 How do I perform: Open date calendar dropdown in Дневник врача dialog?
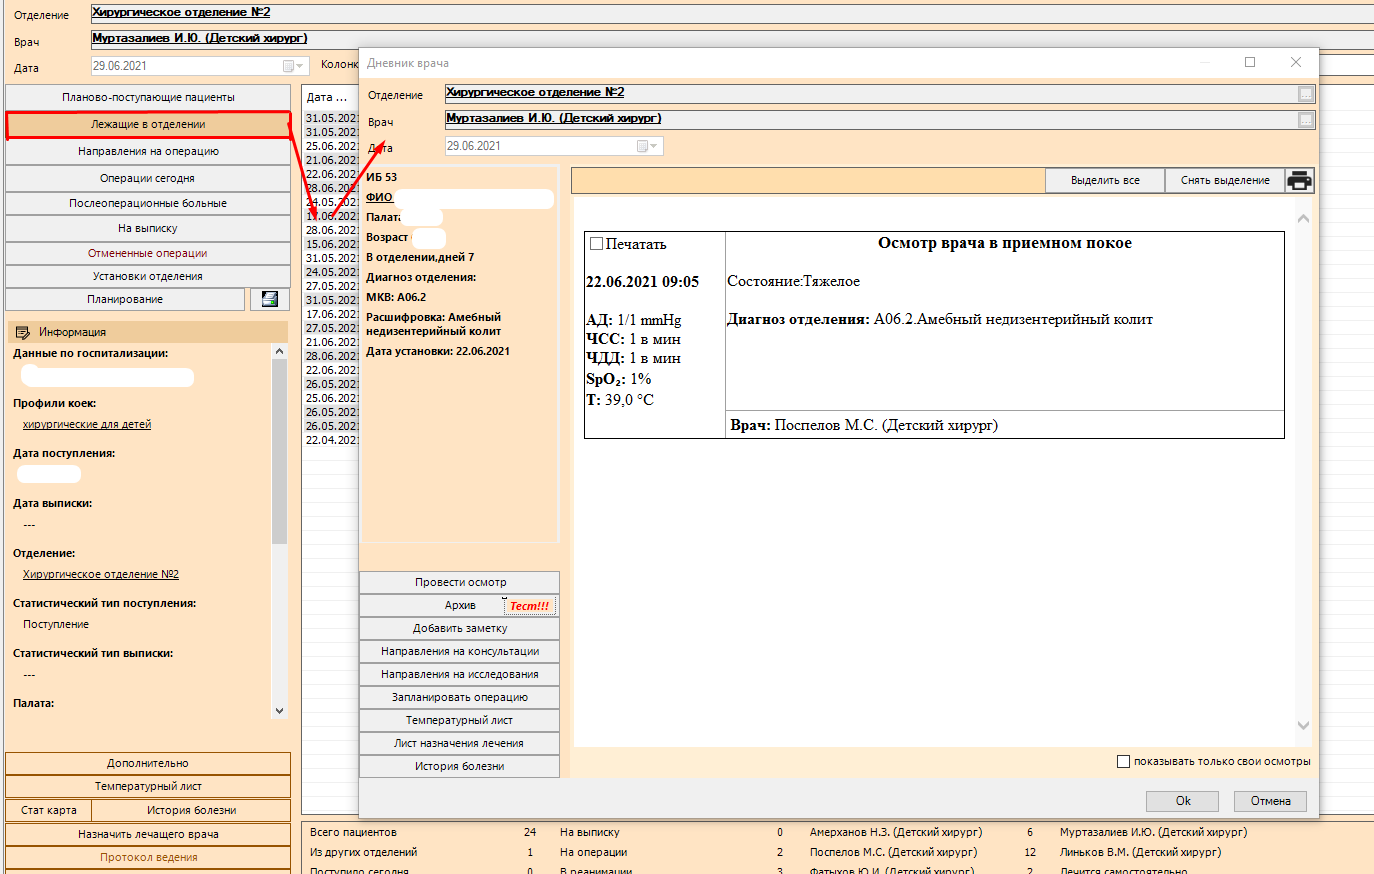(649, 146)
